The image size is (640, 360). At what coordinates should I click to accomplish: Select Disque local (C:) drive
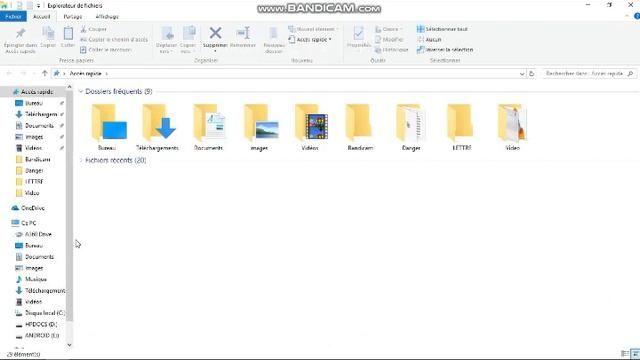click(x=40, y=313)
